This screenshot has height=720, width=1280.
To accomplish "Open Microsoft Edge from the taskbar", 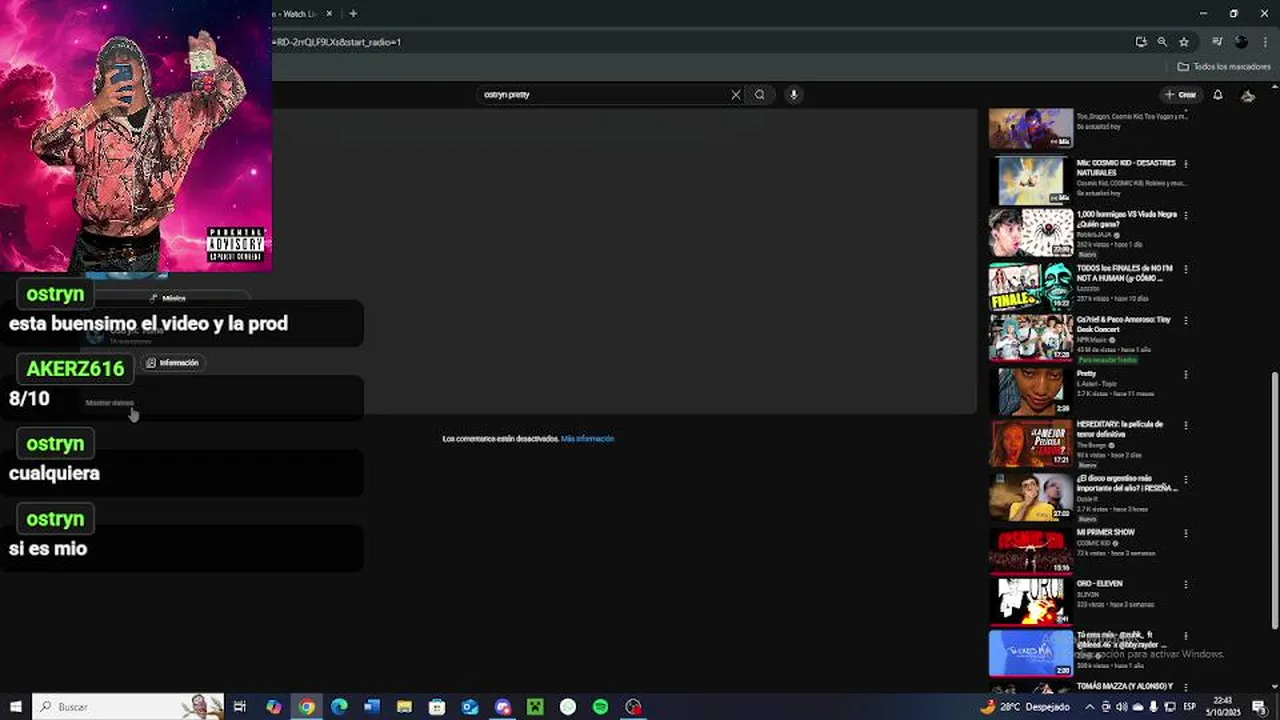I will (340, 707).
